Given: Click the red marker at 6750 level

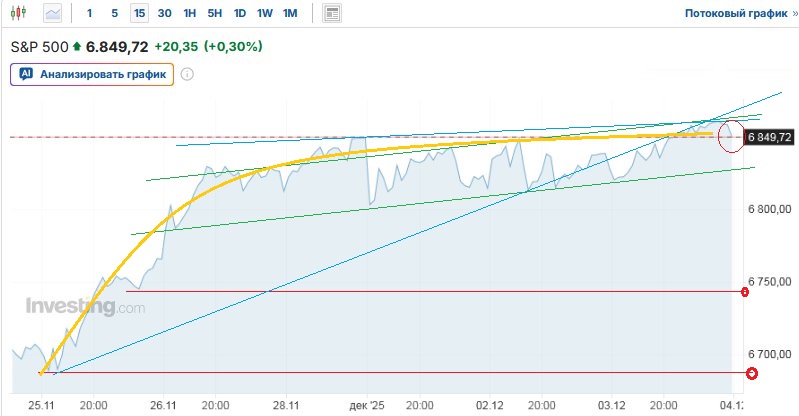Looking at the screenshot, I should pos(744,291).
